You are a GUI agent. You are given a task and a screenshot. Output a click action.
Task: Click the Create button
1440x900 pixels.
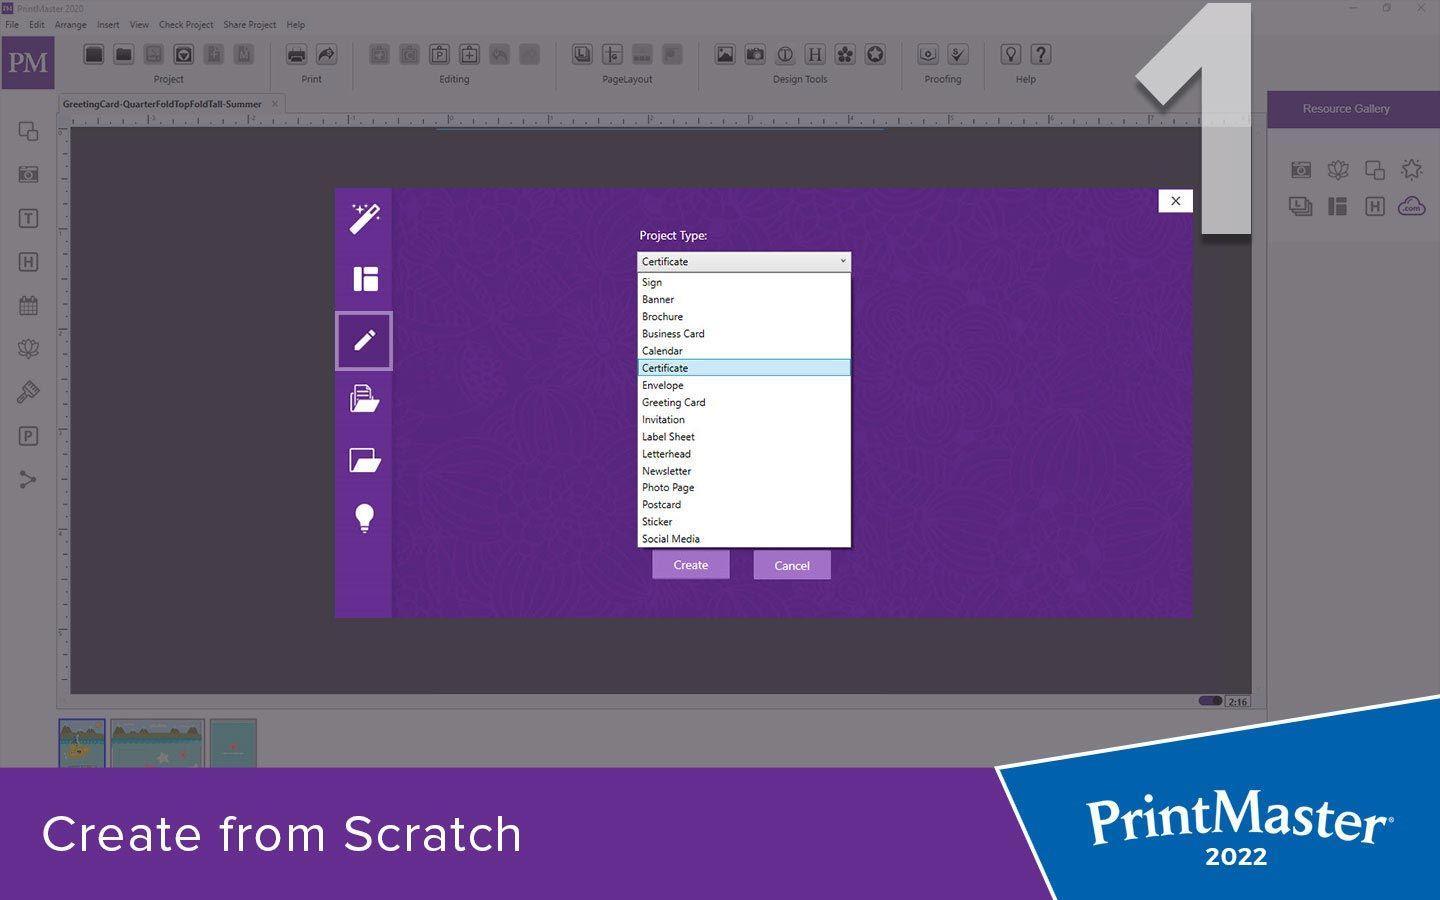pos(690,564)
